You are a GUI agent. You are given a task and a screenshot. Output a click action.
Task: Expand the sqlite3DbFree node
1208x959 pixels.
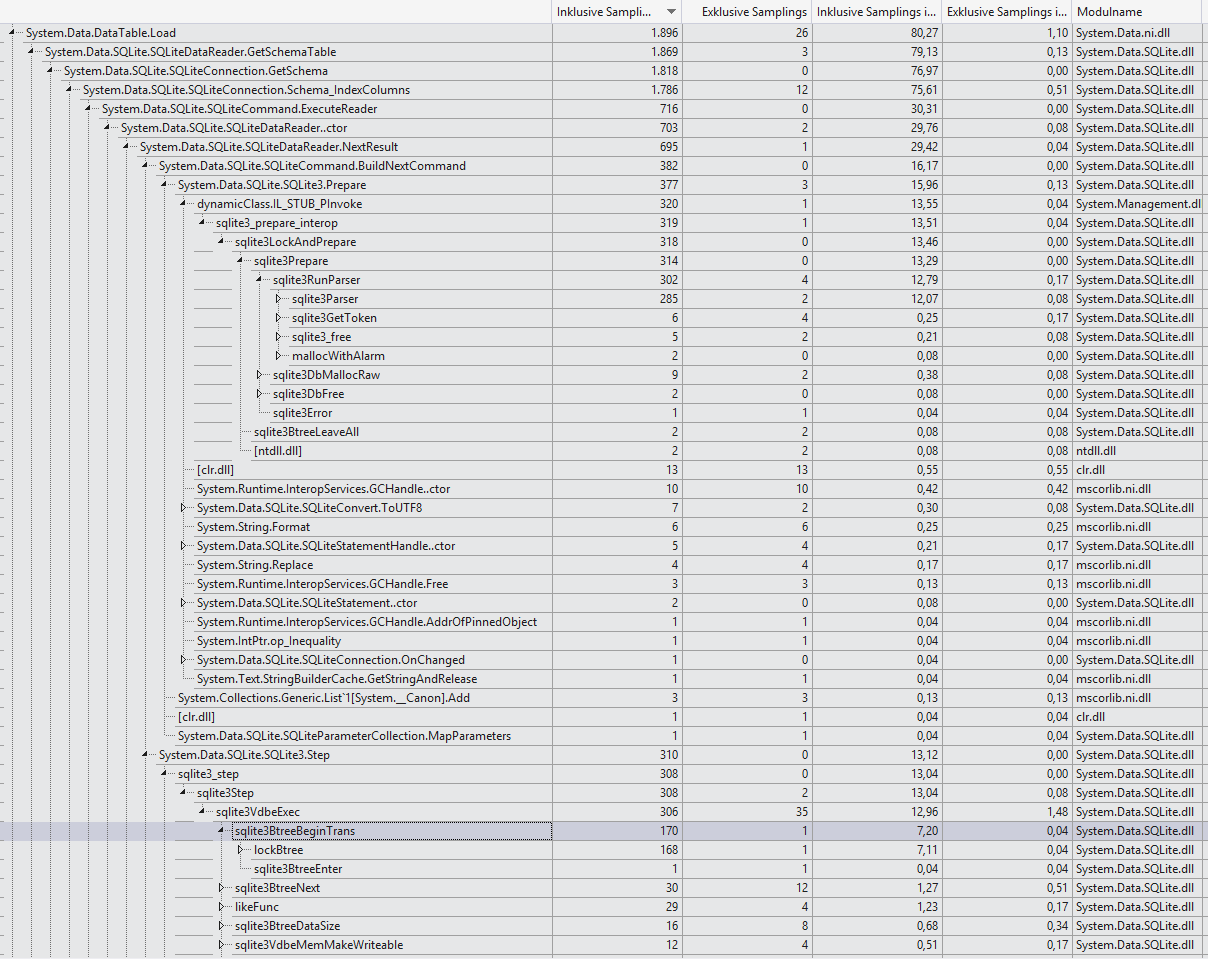click(x=260, y=394)
